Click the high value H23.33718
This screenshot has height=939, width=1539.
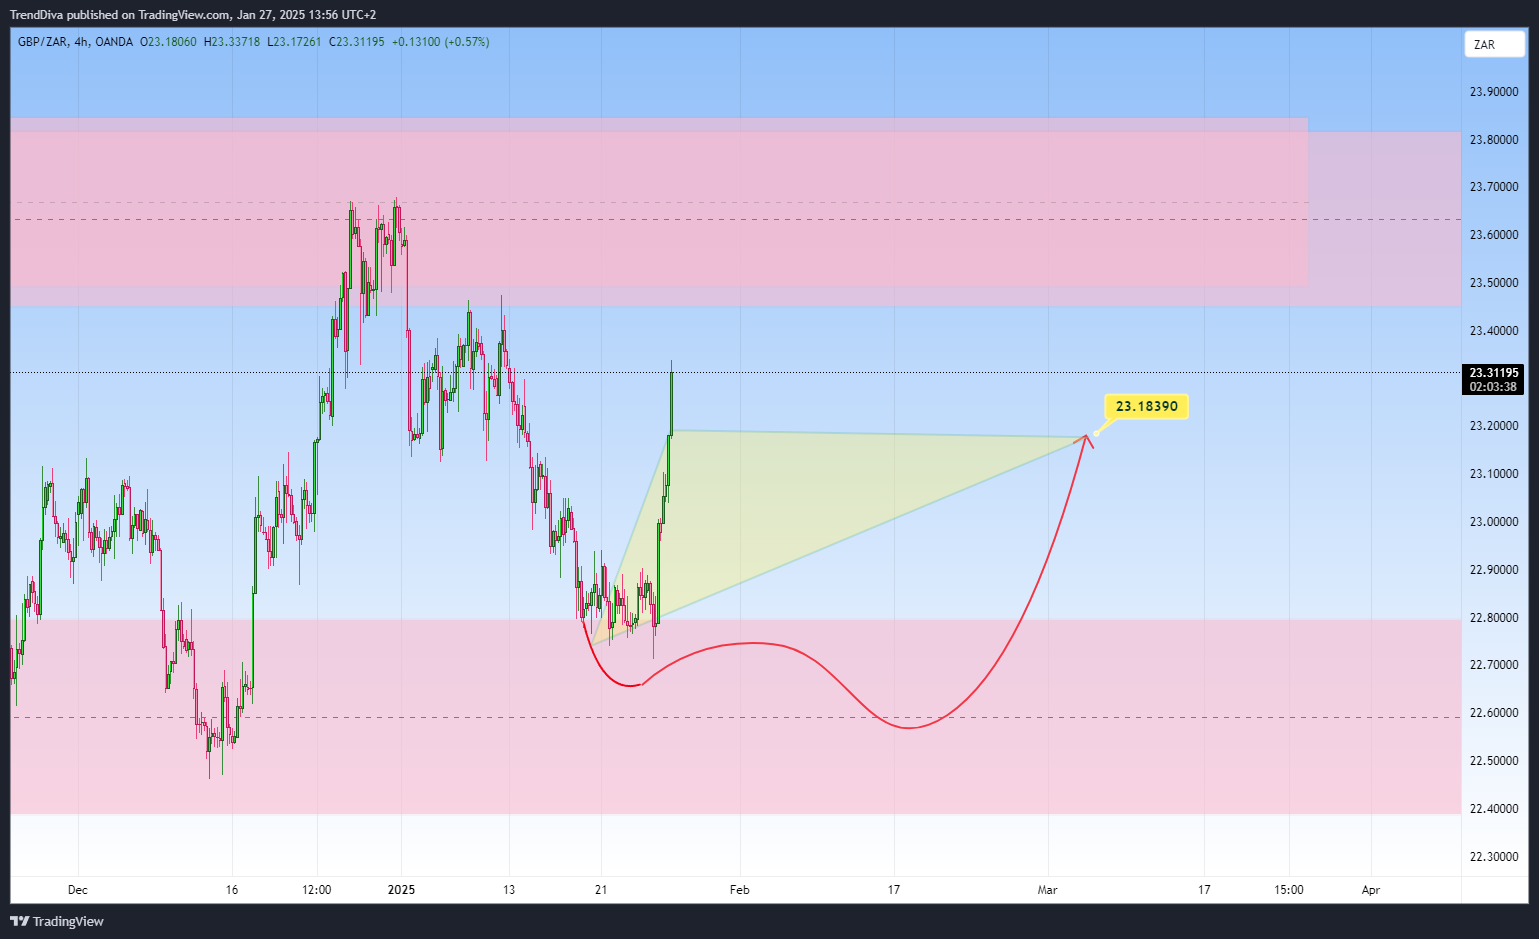coord(232,42)
